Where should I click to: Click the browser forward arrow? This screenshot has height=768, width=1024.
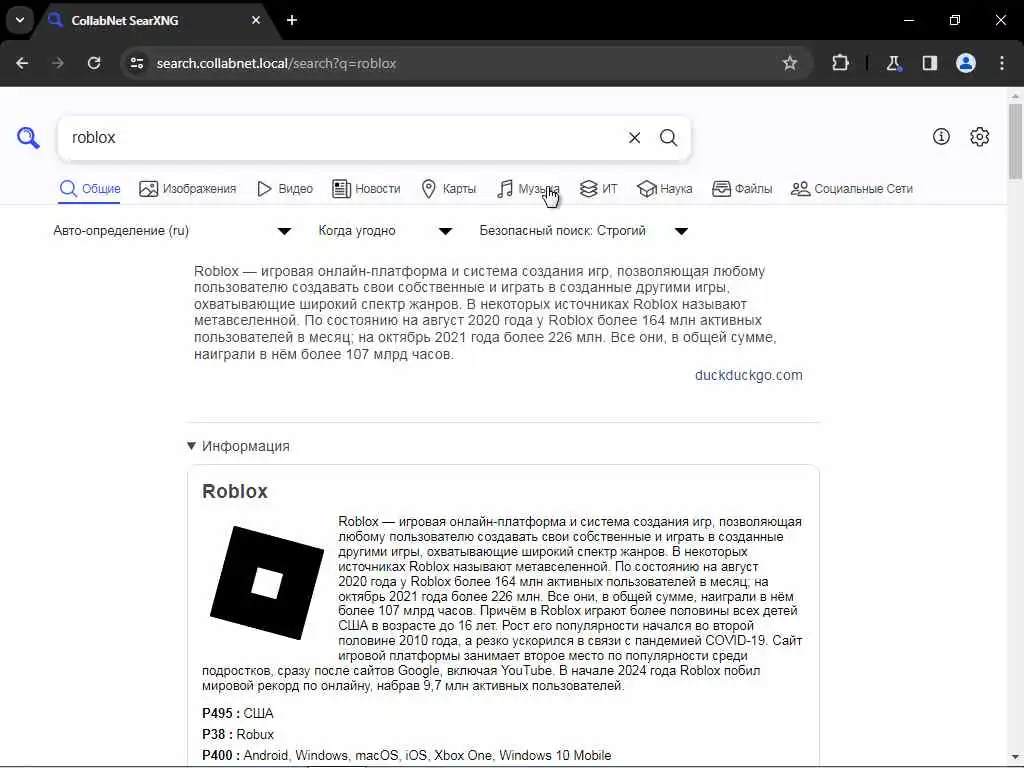click(58, 63)
